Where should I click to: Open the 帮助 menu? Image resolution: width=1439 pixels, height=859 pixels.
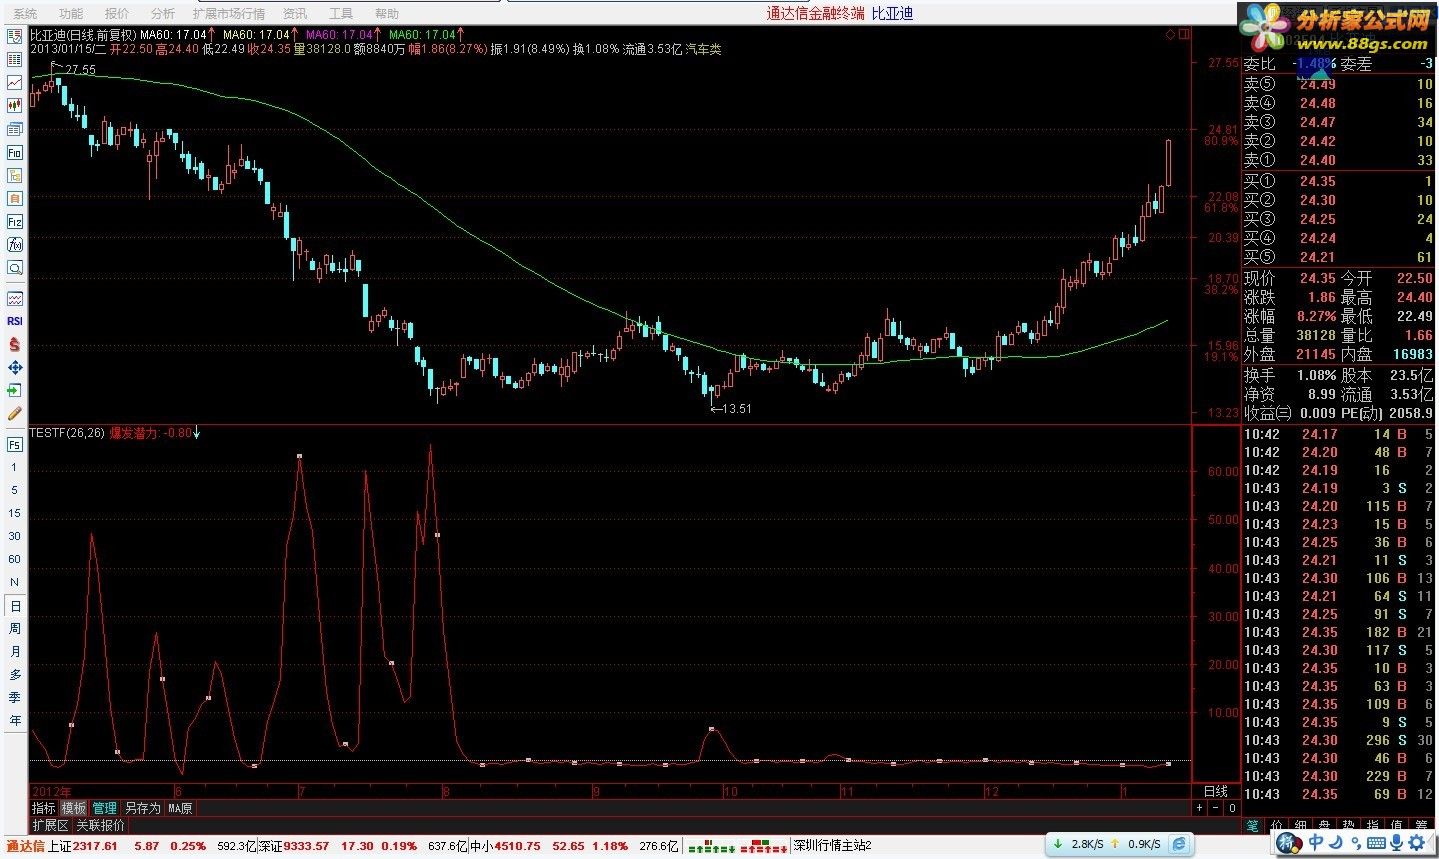click(387, 14)
